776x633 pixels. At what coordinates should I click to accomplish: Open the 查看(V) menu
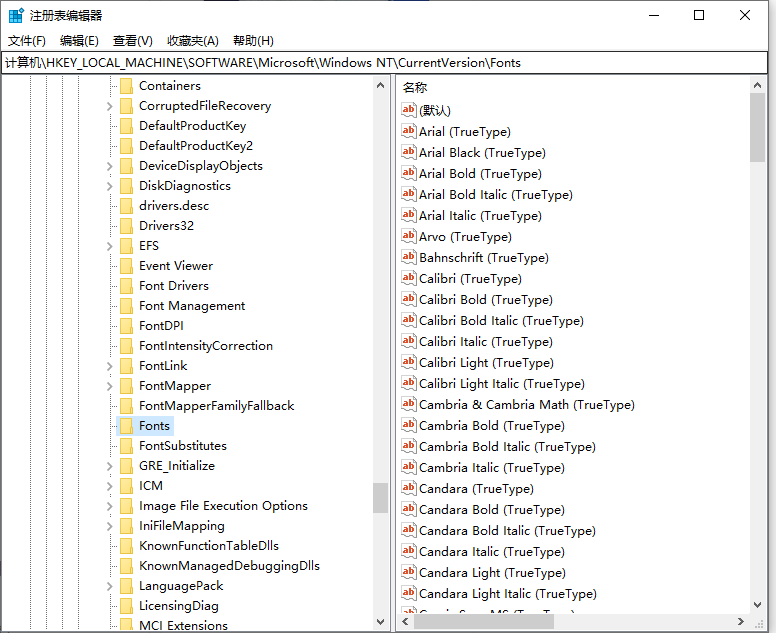pyautogui.click(x=133, y=41)
